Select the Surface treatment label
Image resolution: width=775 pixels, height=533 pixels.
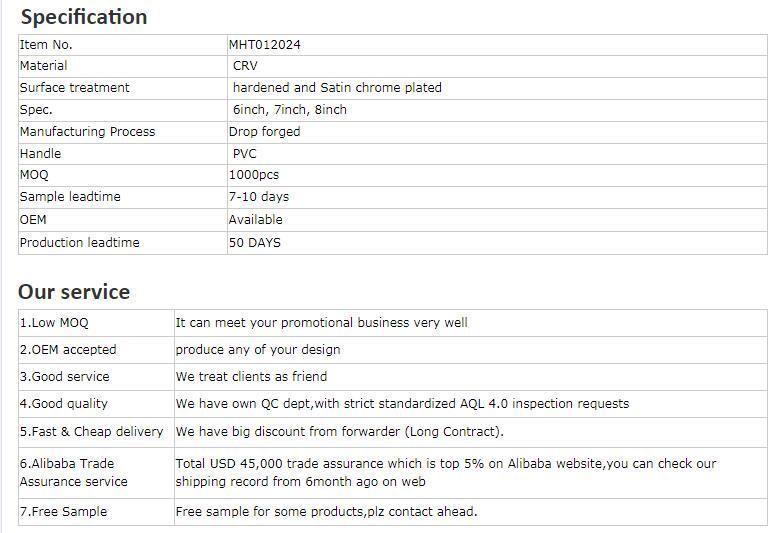pos(75,88)
